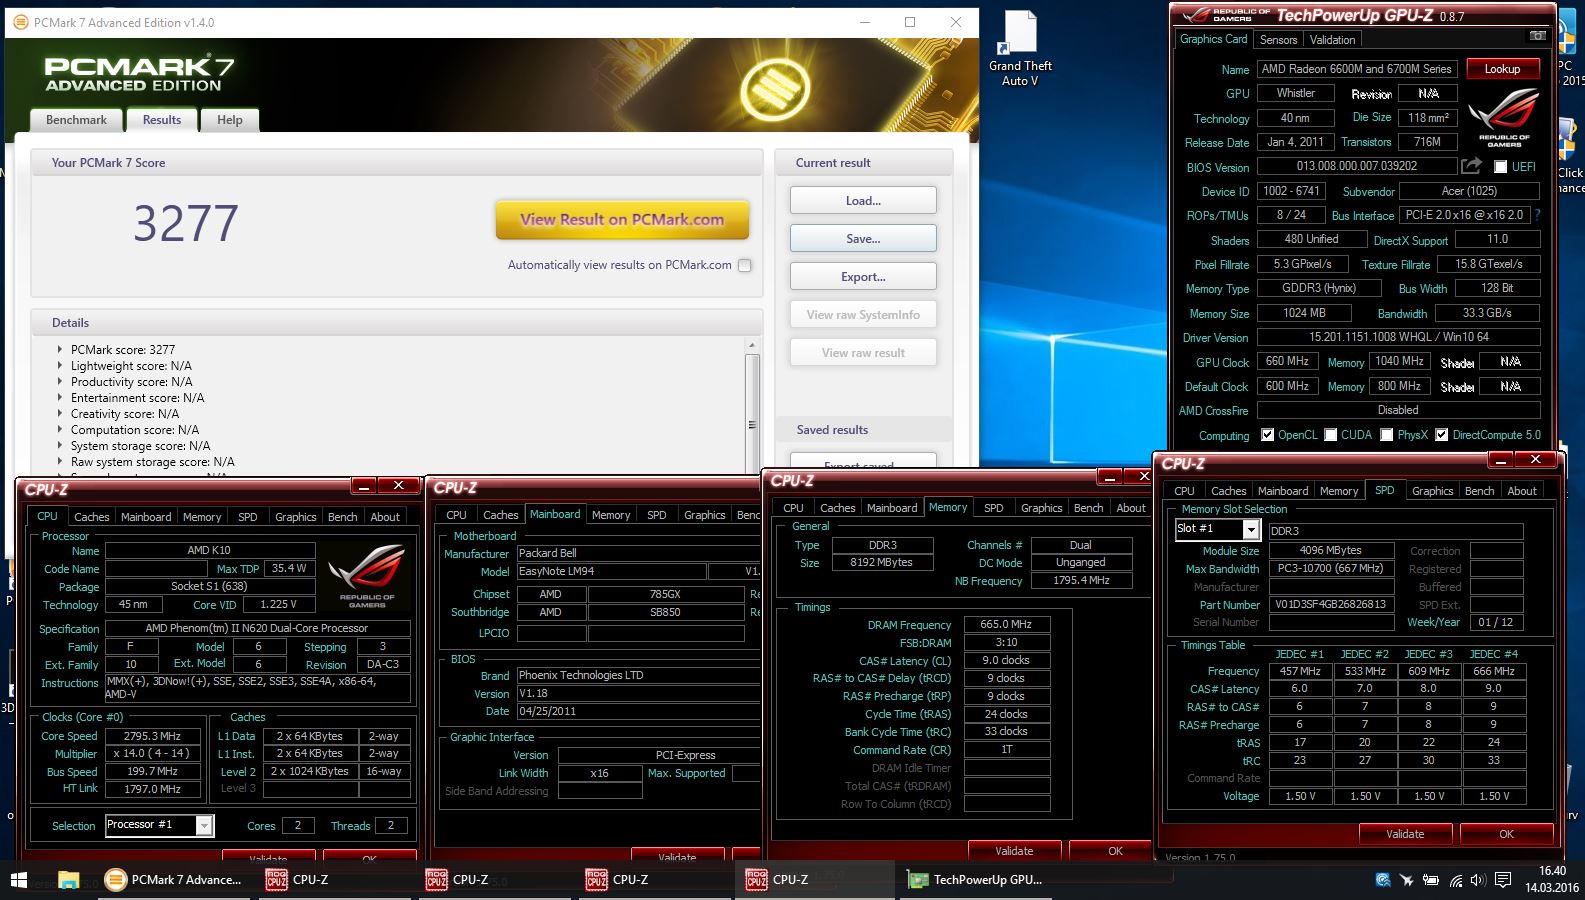Viewport: 1585px width, 900px height.
Task: Click the network Wi-Fi tray icon
Action: click(1455, 880)
